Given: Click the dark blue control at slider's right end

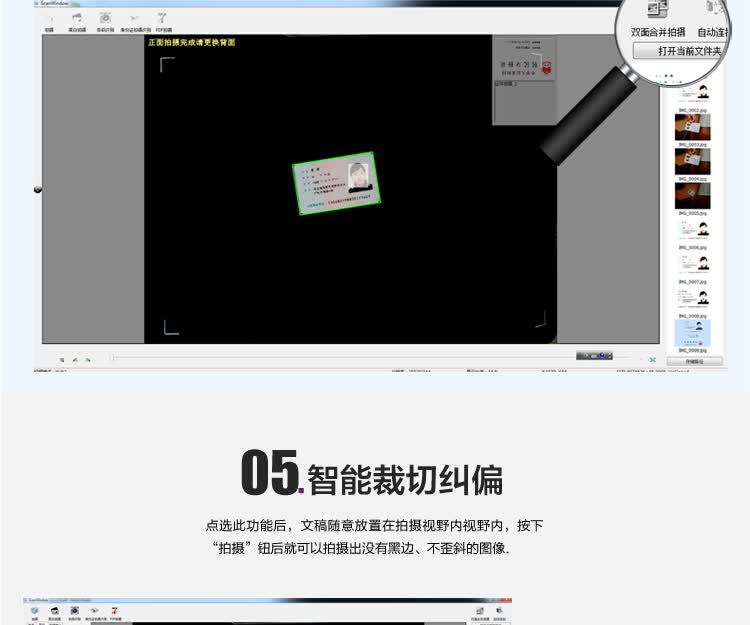Looking at the screenshot, I should click(594, 356).
